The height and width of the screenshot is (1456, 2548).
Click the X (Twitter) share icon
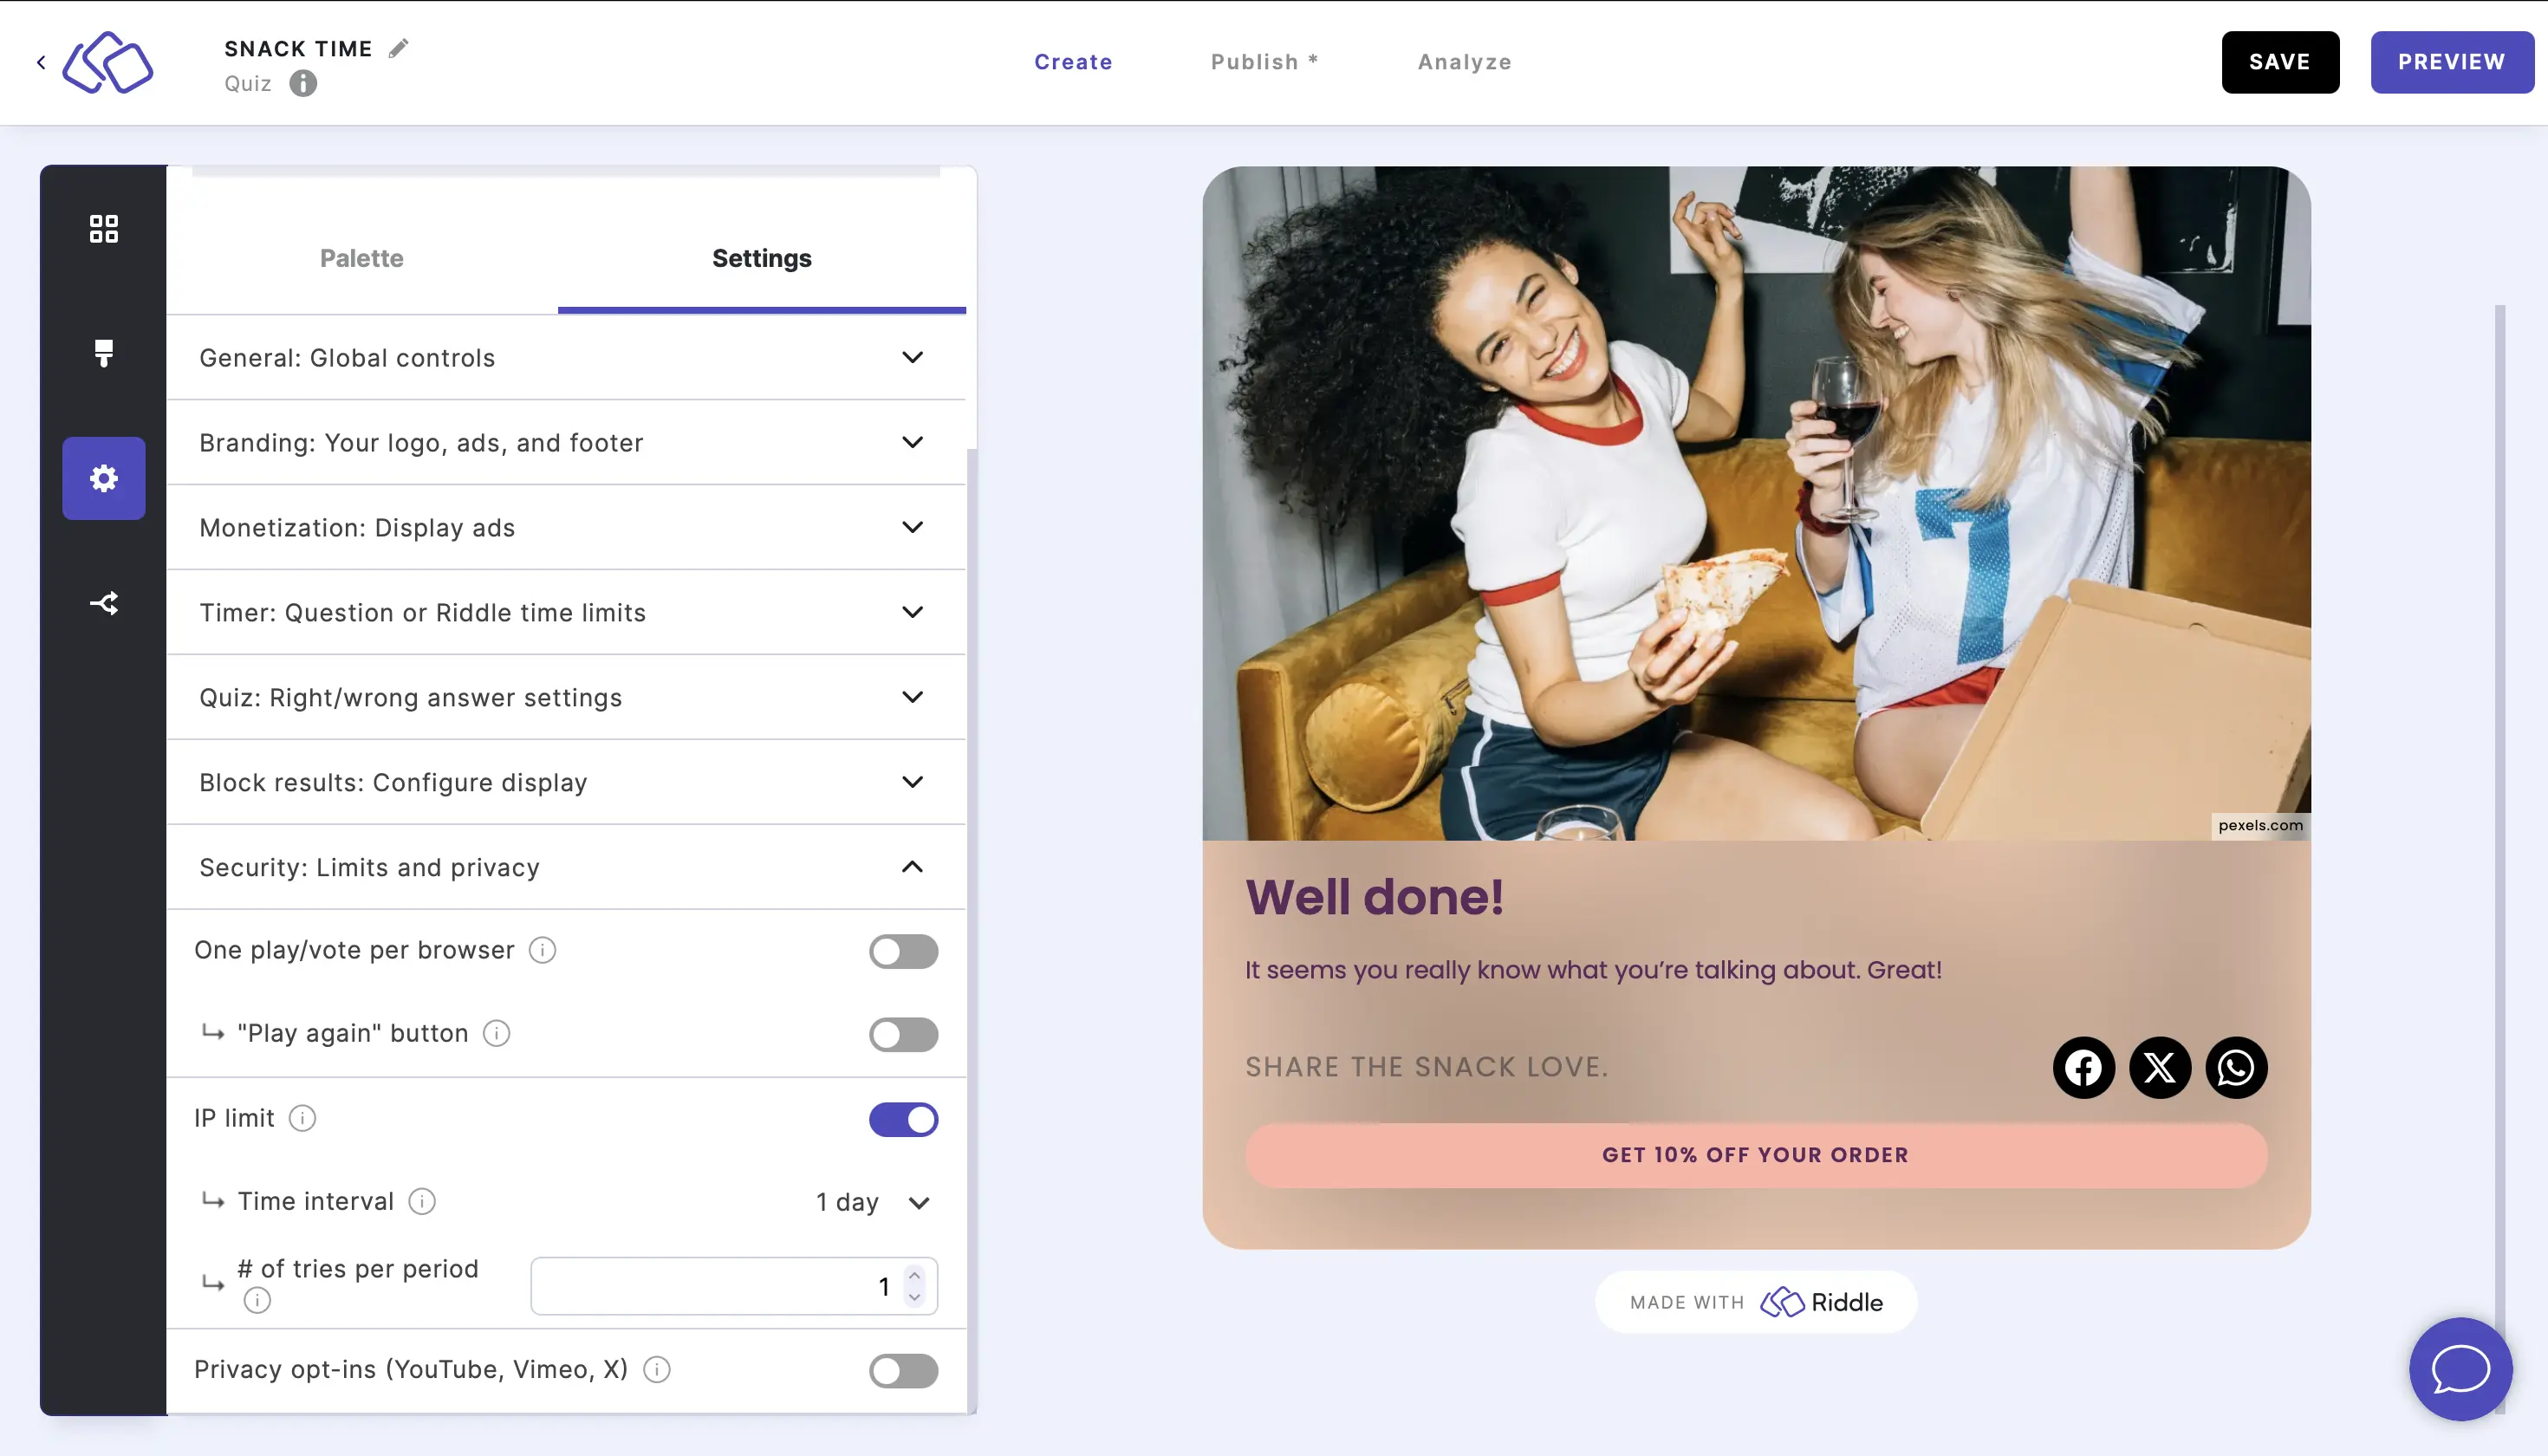(x=2160, y=1066)
